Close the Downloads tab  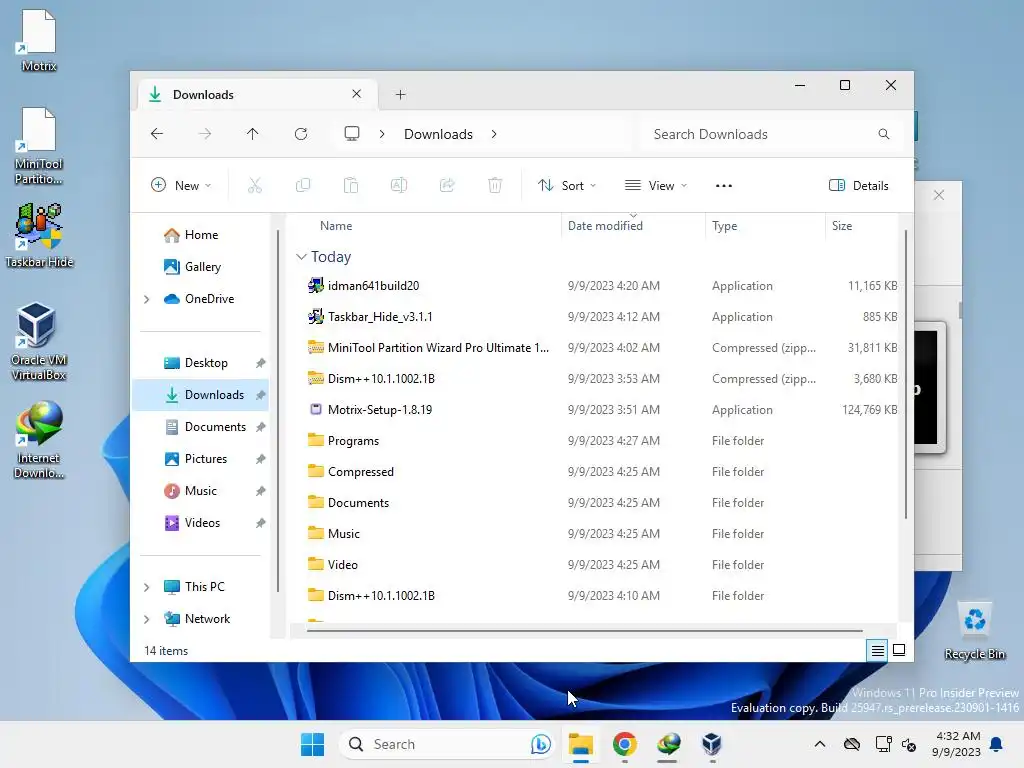(357, 94)
